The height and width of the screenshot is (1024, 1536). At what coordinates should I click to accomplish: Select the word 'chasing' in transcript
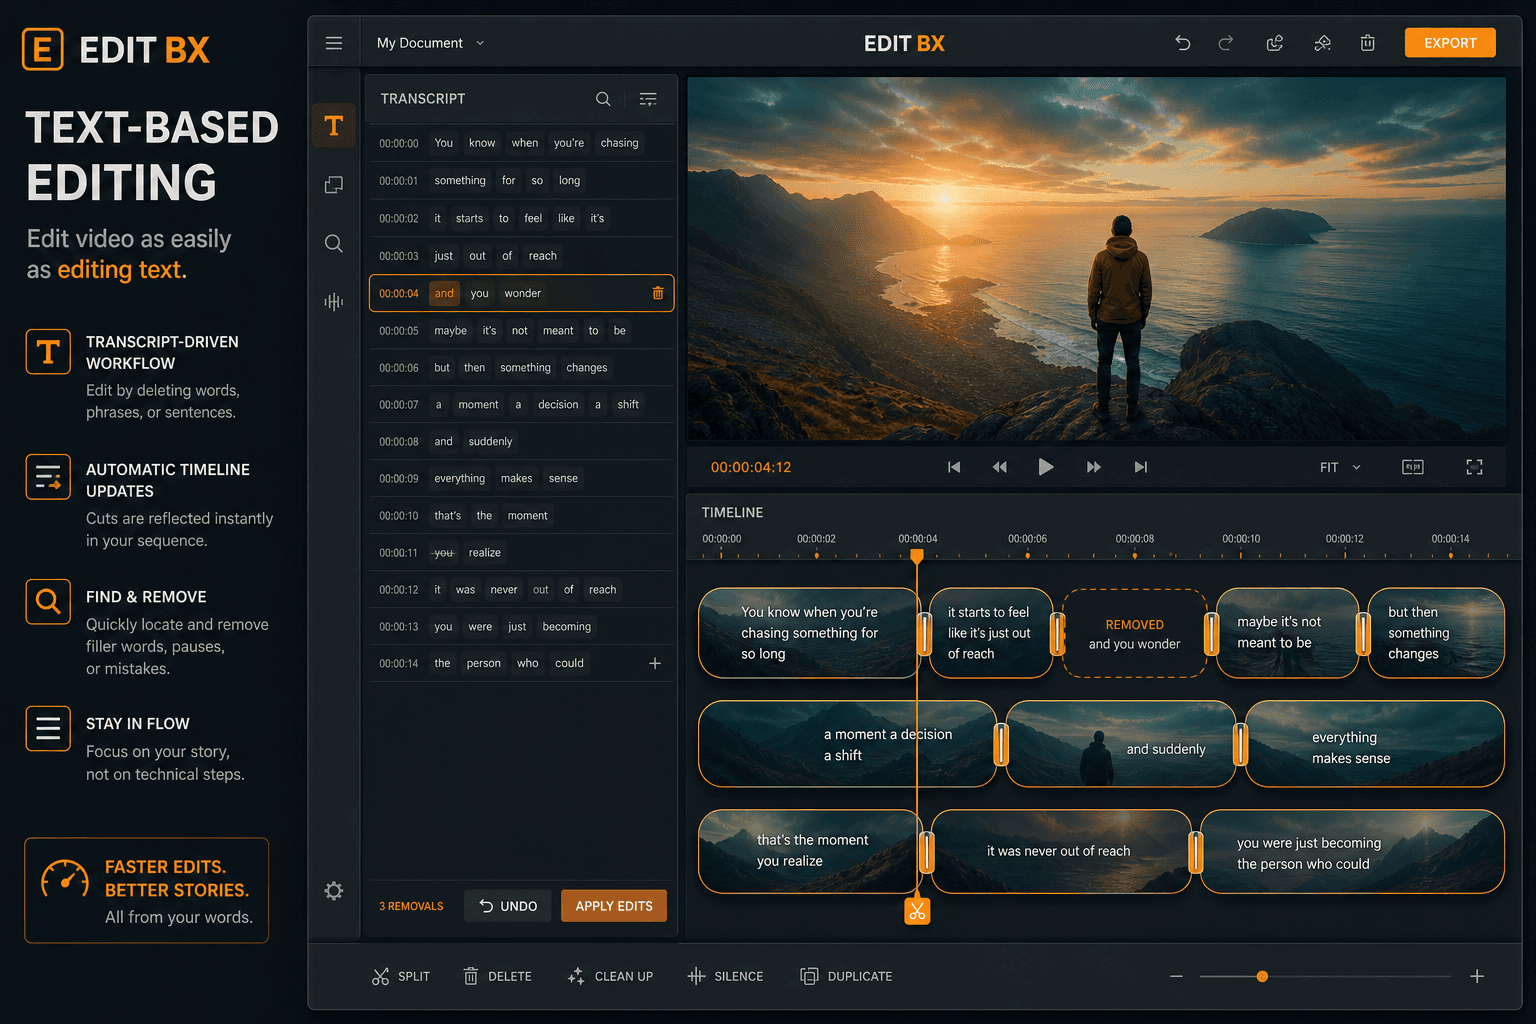point(619,143)
